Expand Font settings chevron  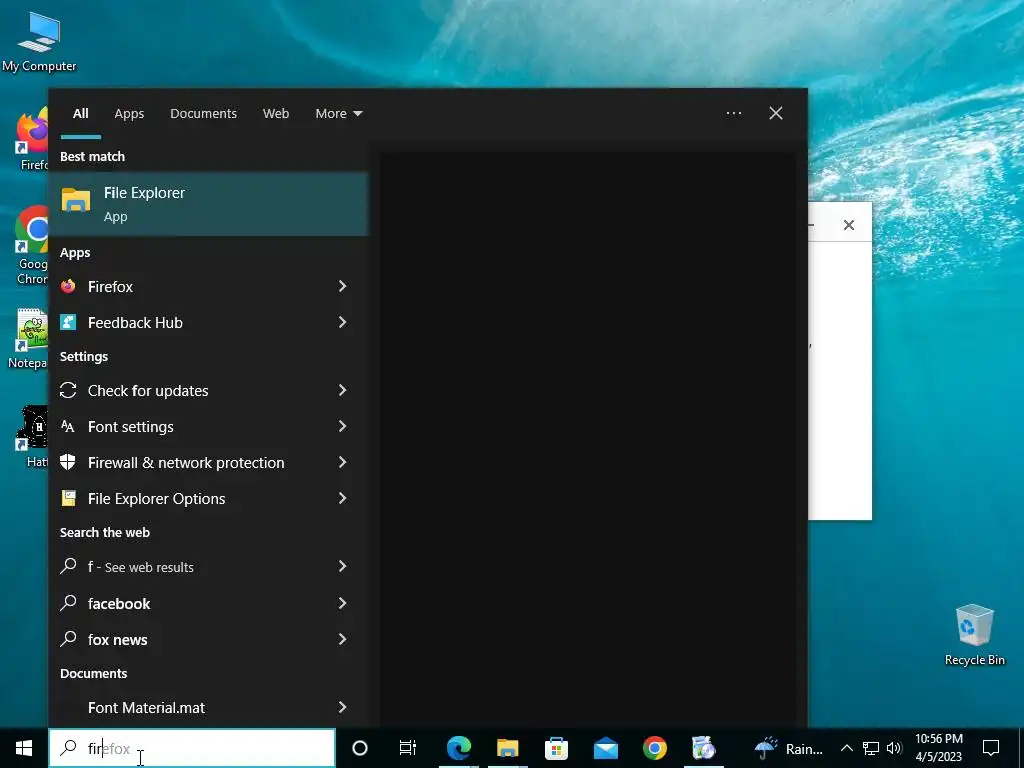342,426
